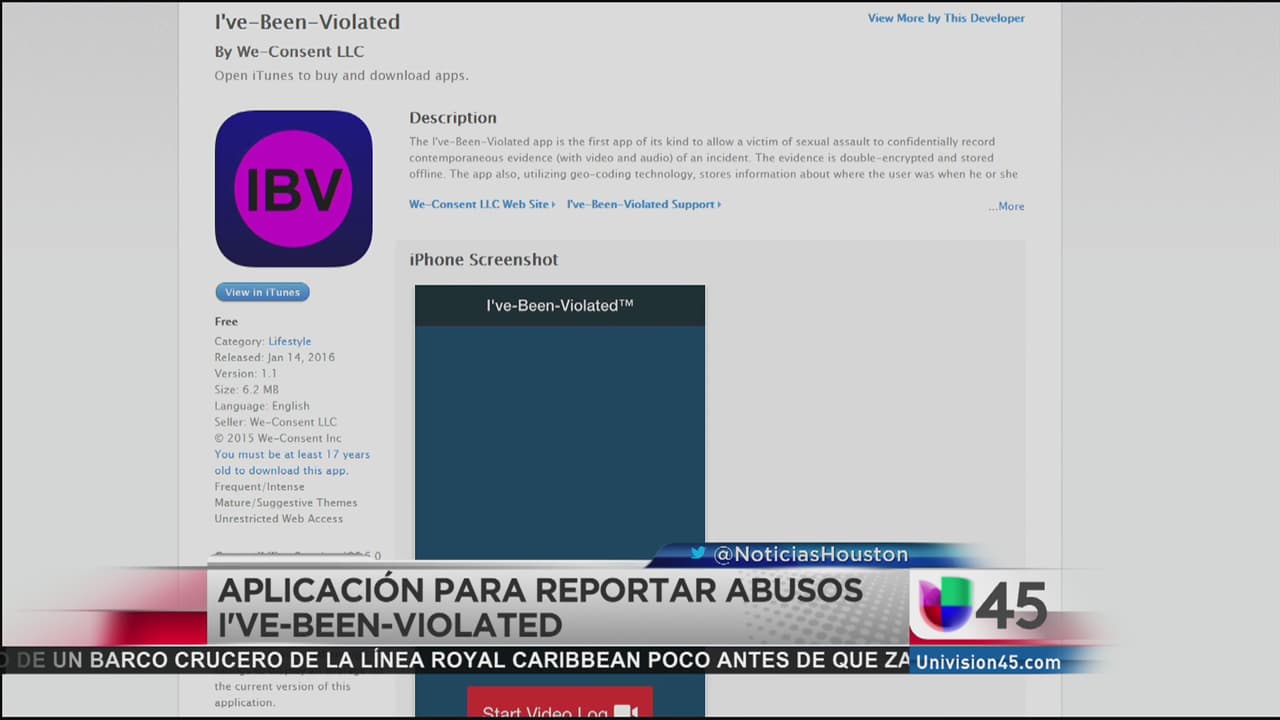The height and width of the screenshot is (720, 1280).
Task: Click the Univision45.com website text
Action: click(987, 662)
